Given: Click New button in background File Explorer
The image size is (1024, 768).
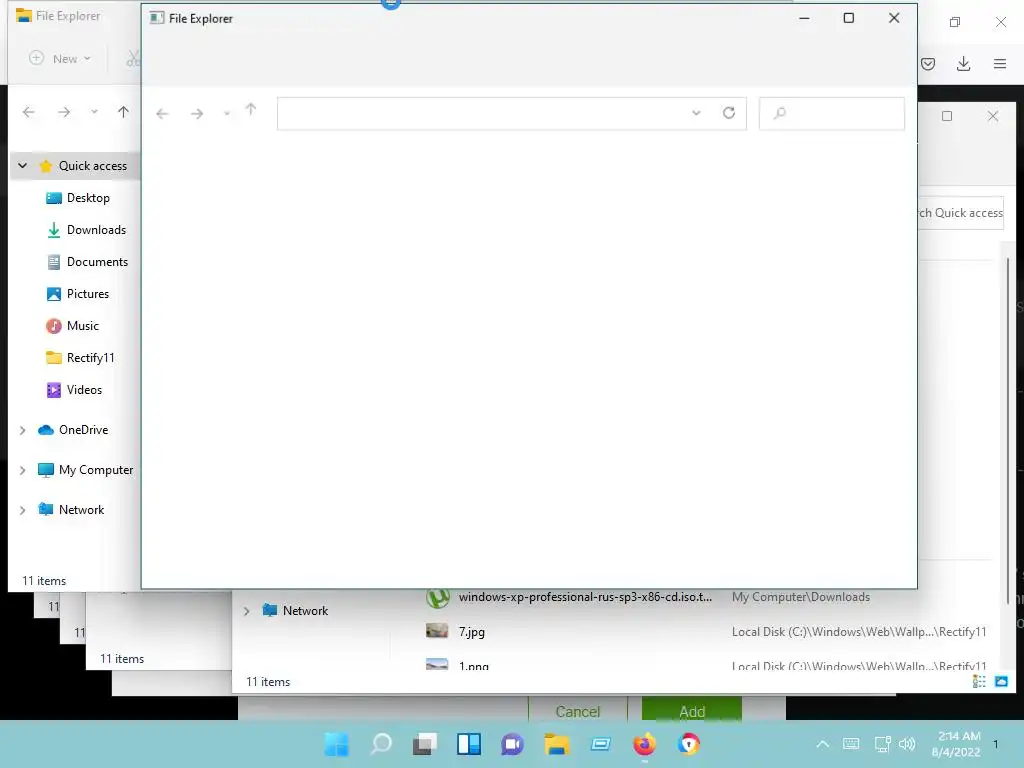Looking at the screenshot, I should click(60, 58).
